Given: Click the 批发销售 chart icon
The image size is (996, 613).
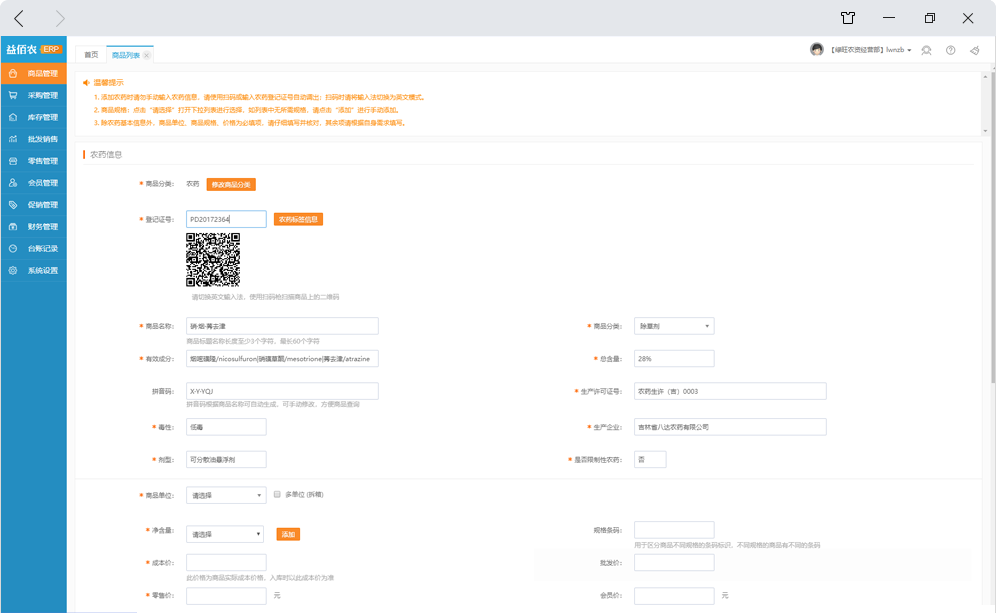Looking at the screenshot, I should [13, 139].
